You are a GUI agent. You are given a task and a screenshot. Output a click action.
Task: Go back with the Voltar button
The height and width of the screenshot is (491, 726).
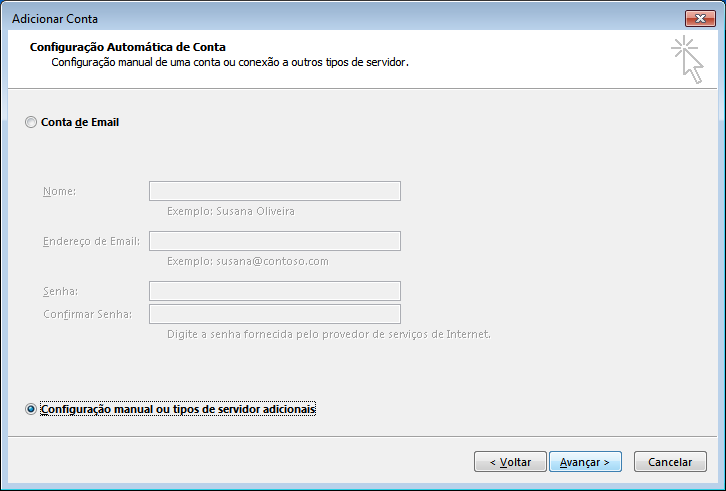click(510, 462)
